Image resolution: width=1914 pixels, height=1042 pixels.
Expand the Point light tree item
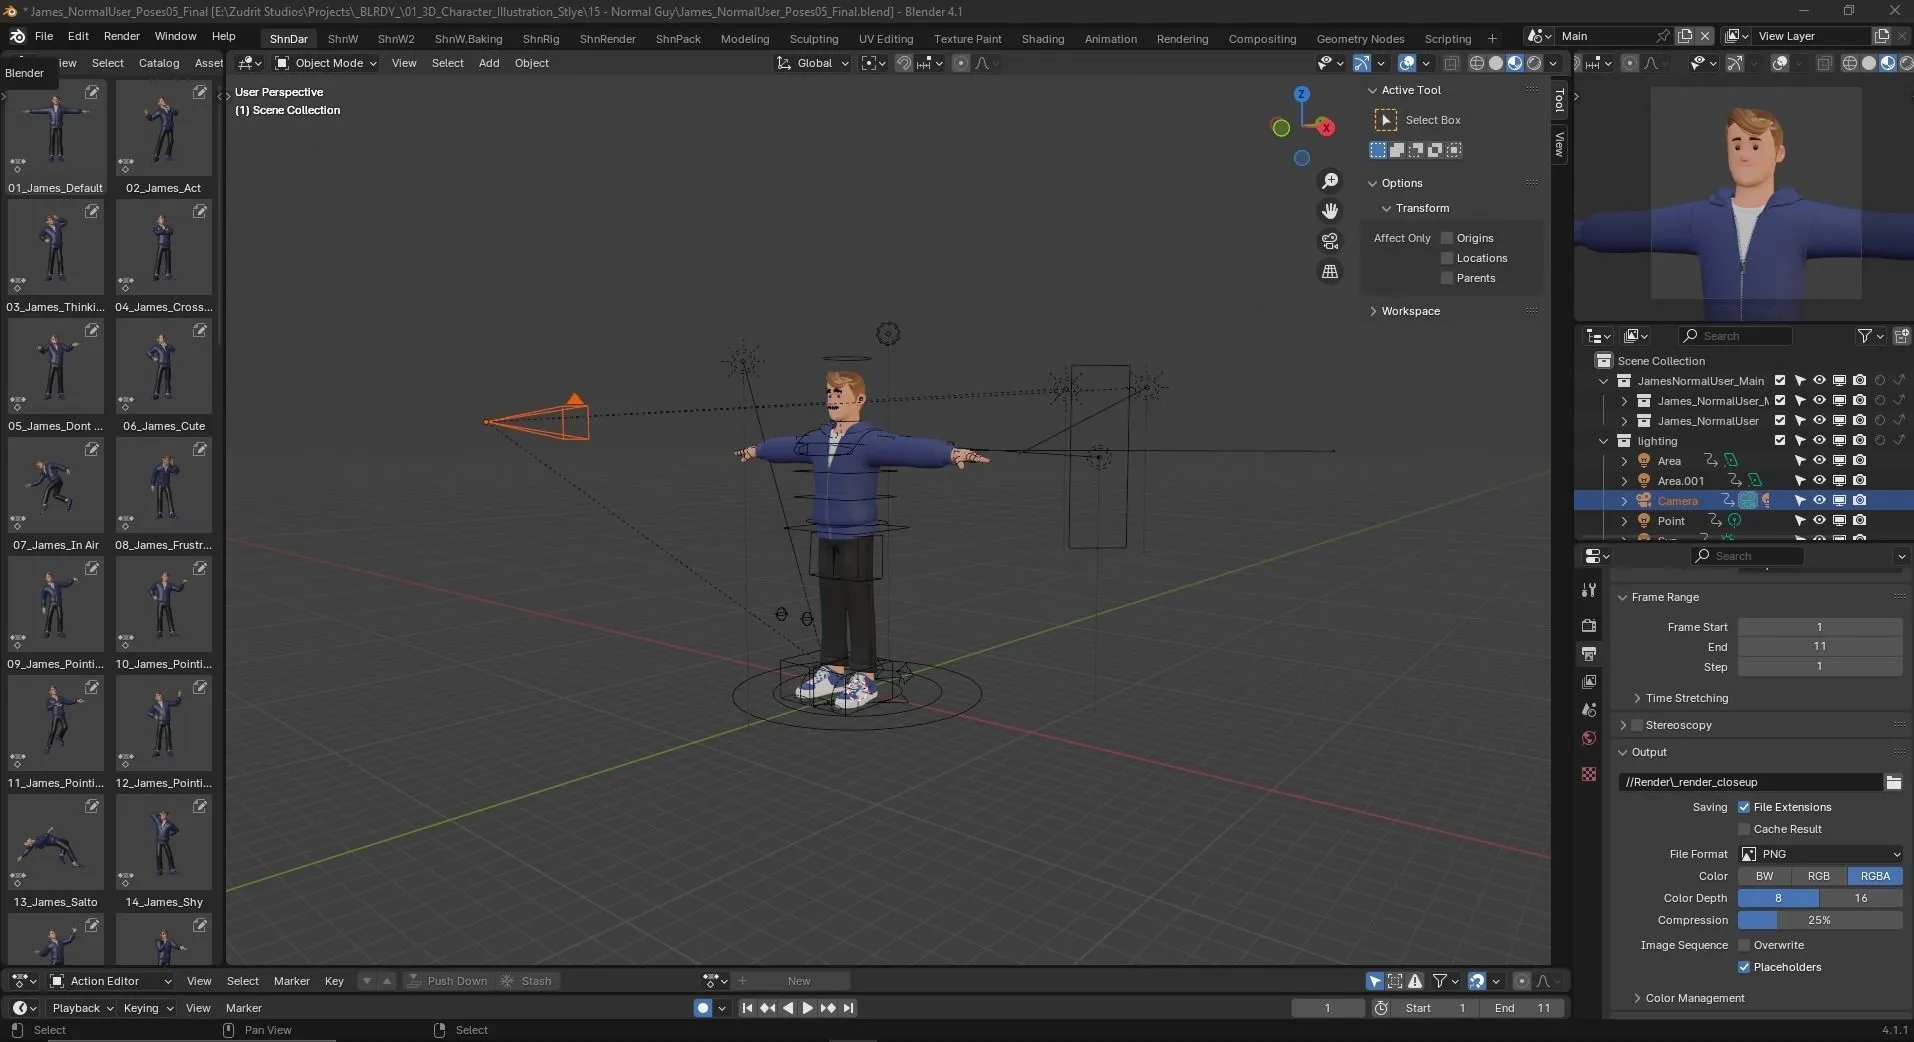click(x=1625, y=521)
